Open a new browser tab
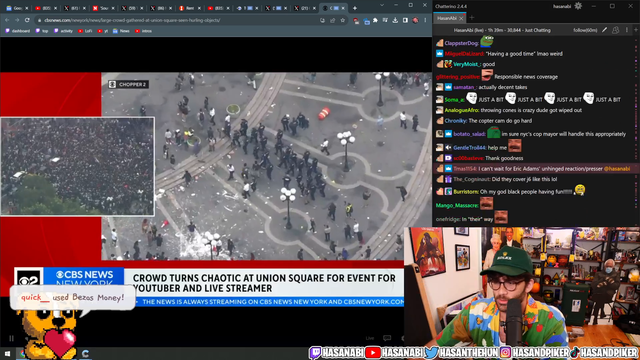Viewport: 640px width, 360px height. coord(355,8)
